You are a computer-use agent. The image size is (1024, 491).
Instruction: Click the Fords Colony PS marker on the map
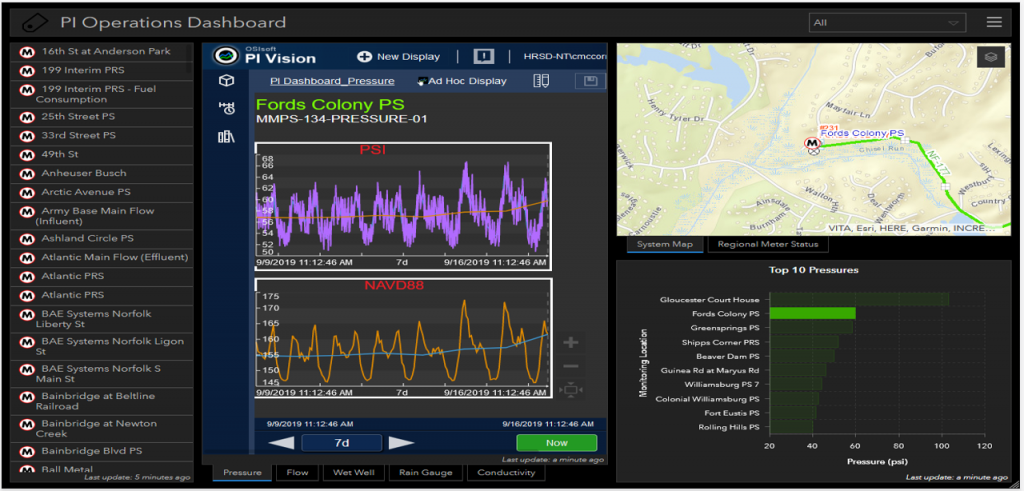[x=812, y=142]
